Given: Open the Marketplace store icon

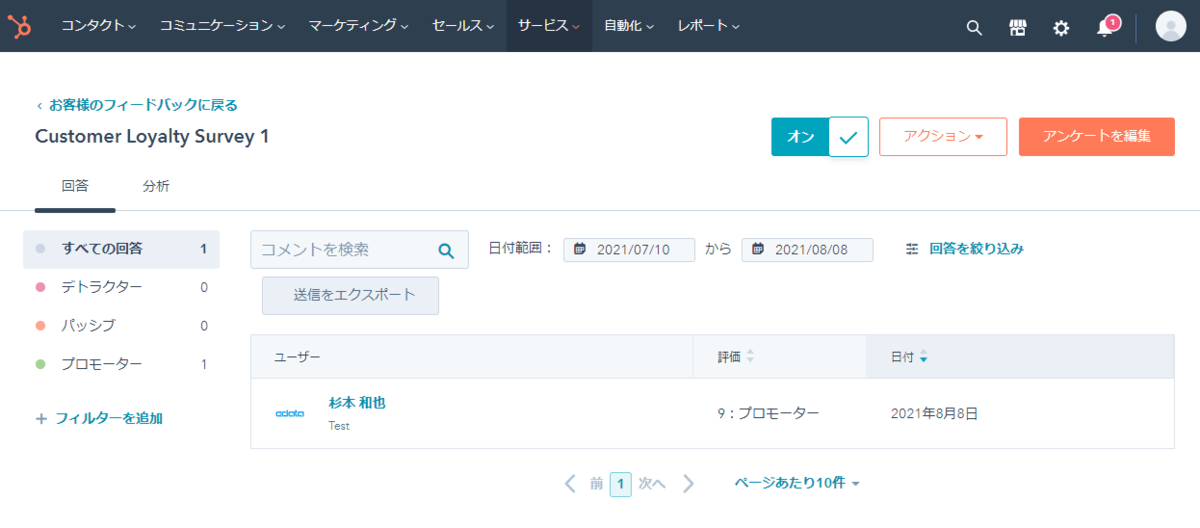Looking at the screenshot, I should [x=1018, y=28].
